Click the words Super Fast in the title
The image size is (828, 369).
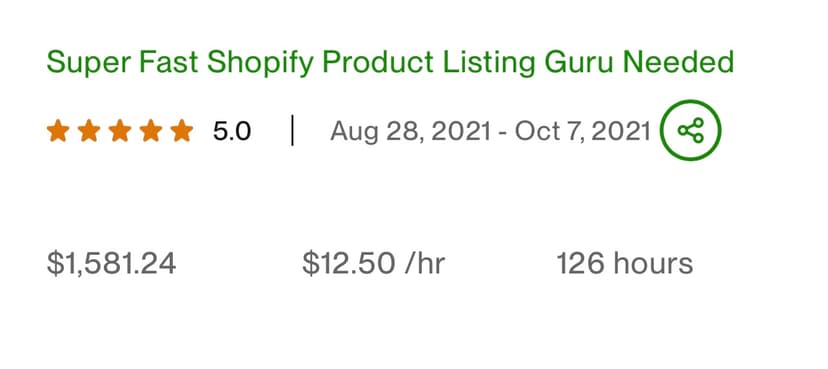(x=123, y=62)
